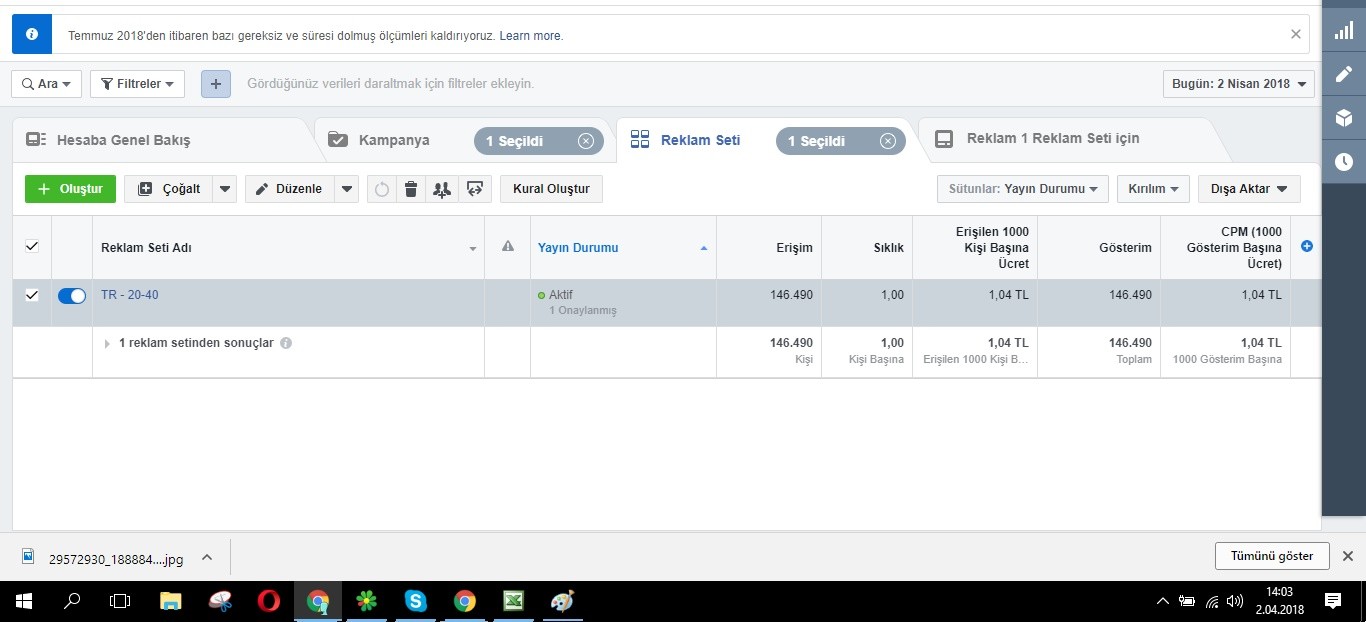Open the Learn more link

point(531,36)
